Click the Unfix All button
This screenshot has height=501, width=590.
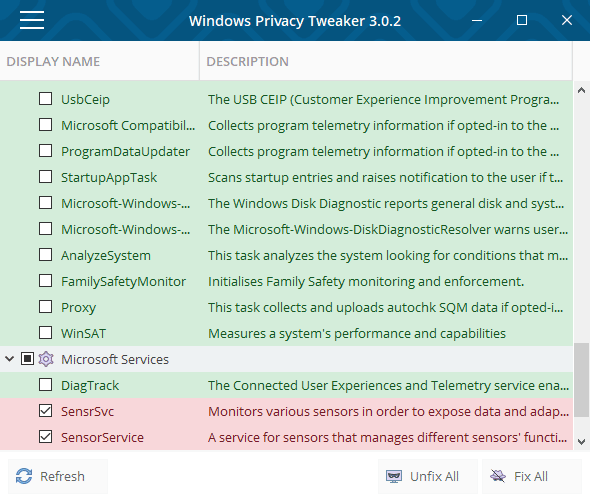click(x=428, y=476)
